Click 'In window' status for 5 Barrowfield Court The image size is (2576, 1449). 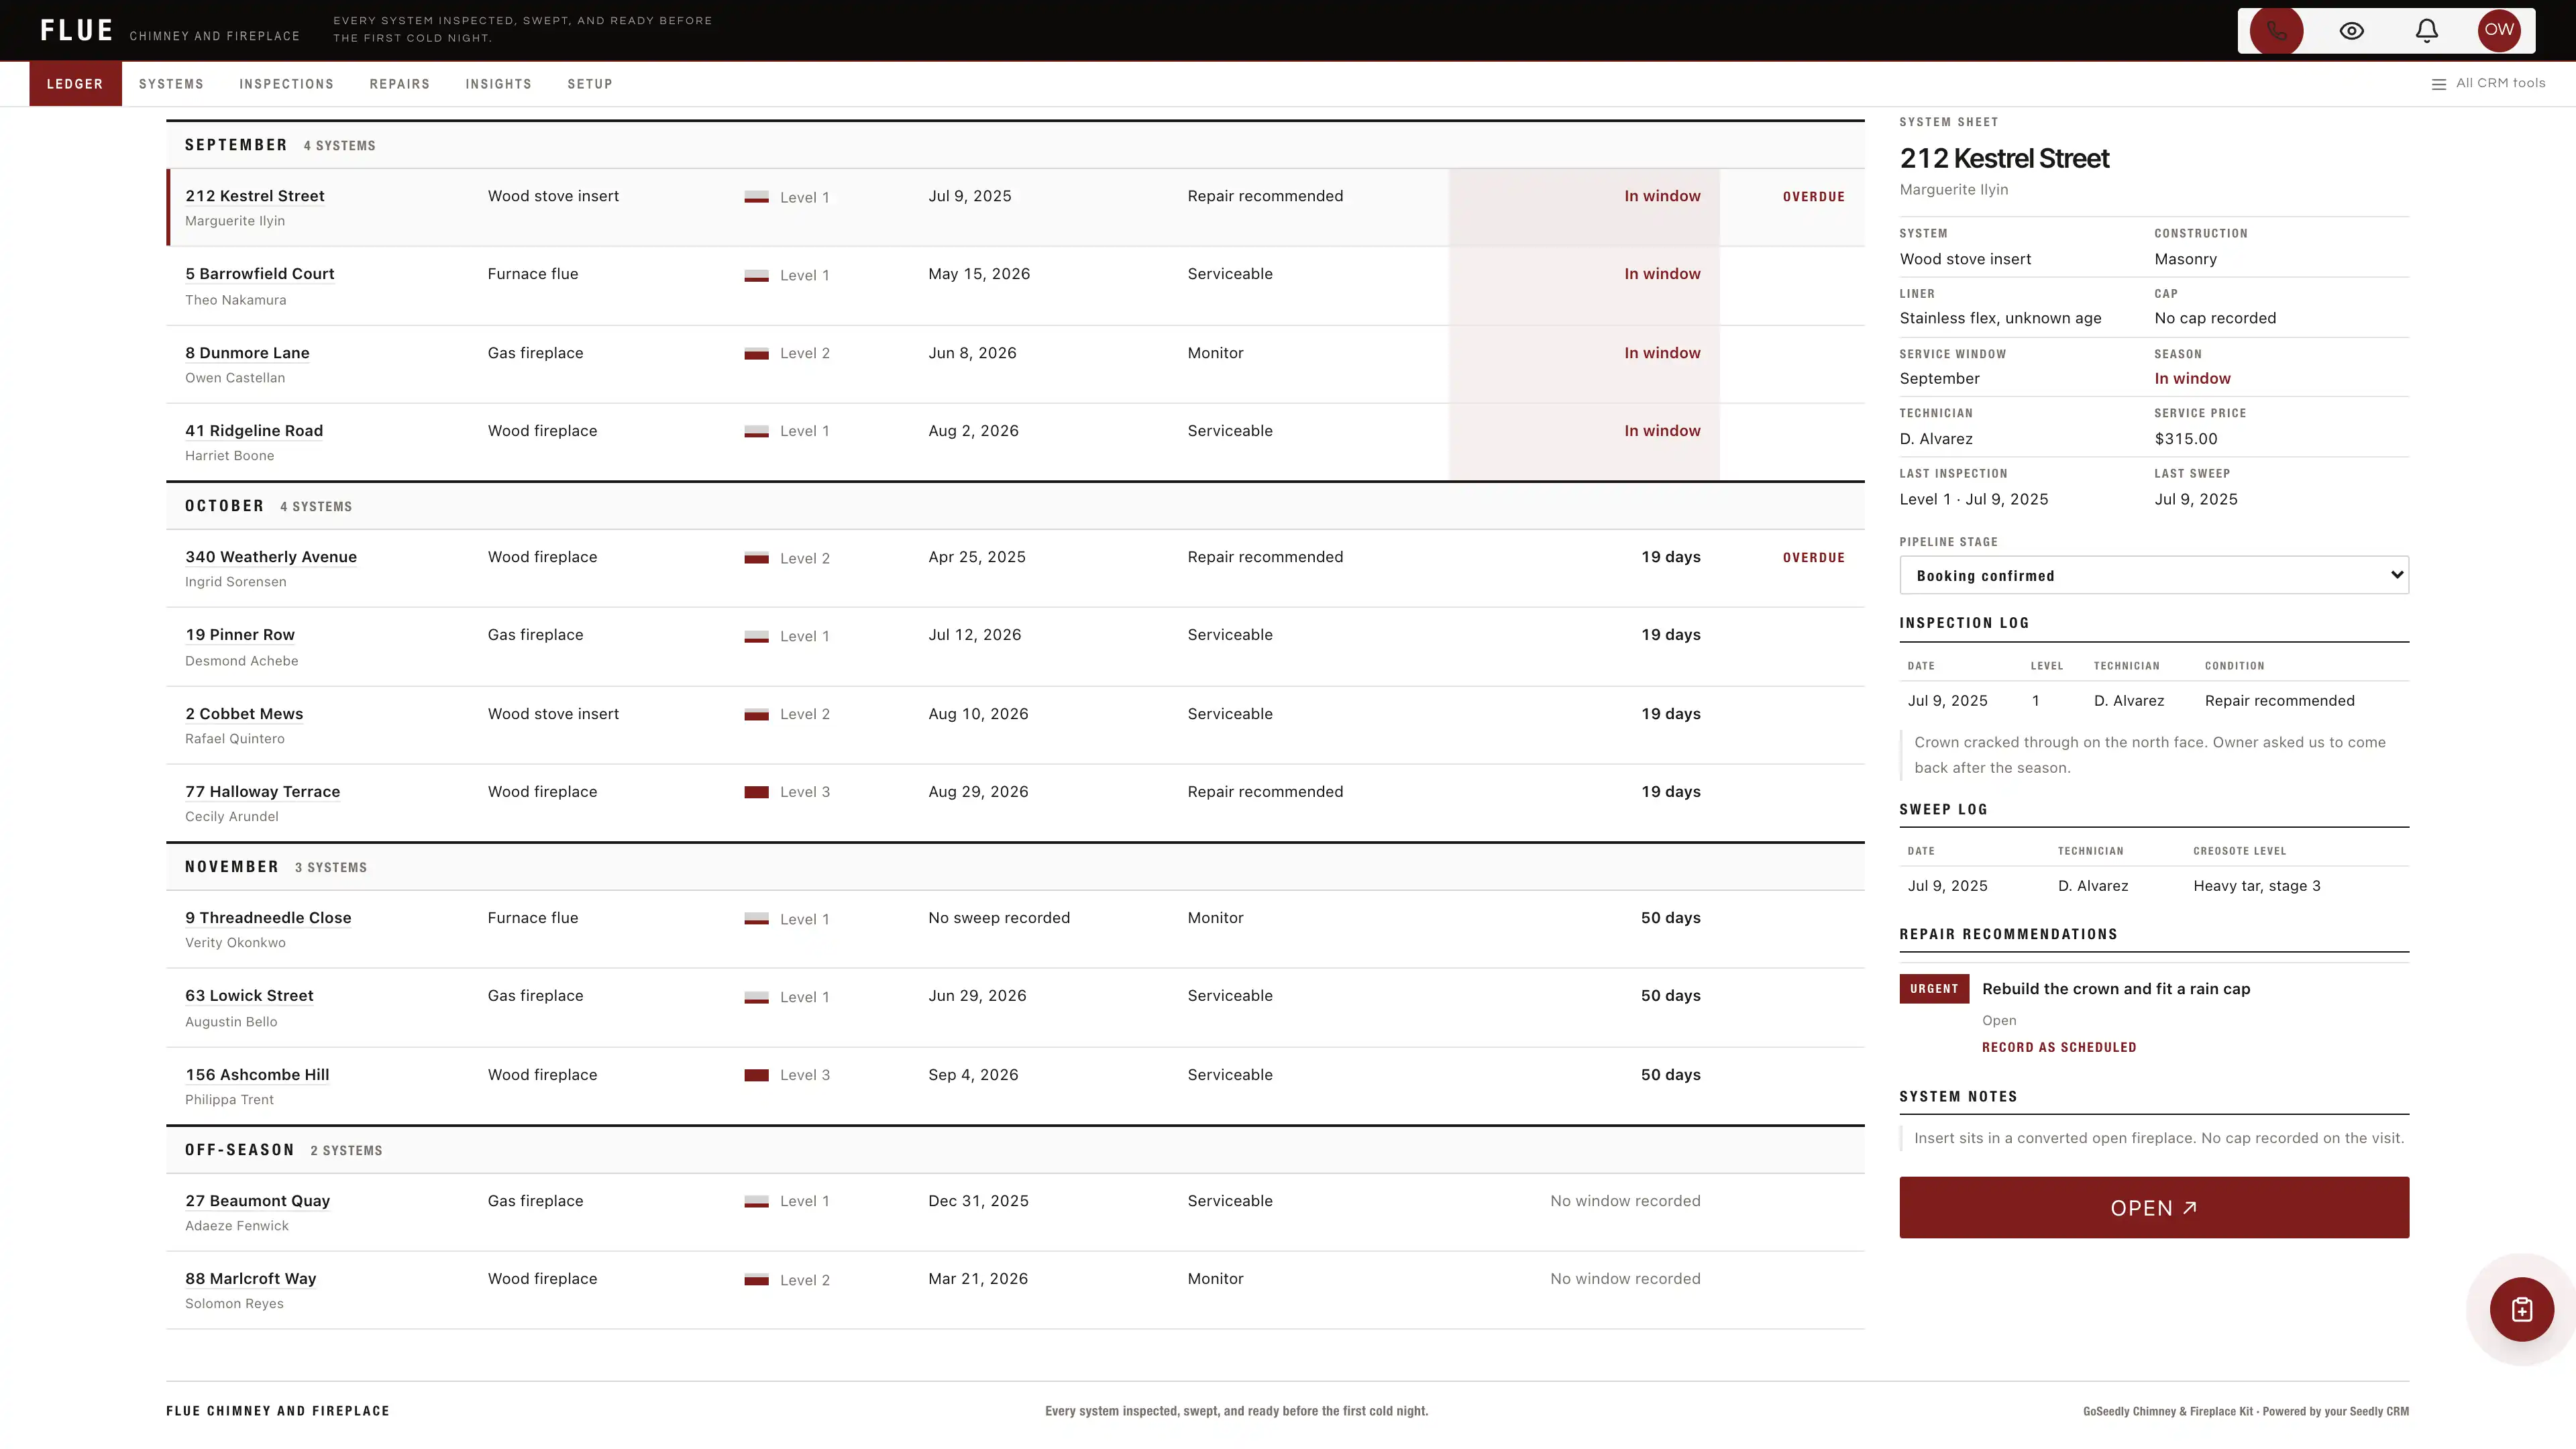[1662, 274]
